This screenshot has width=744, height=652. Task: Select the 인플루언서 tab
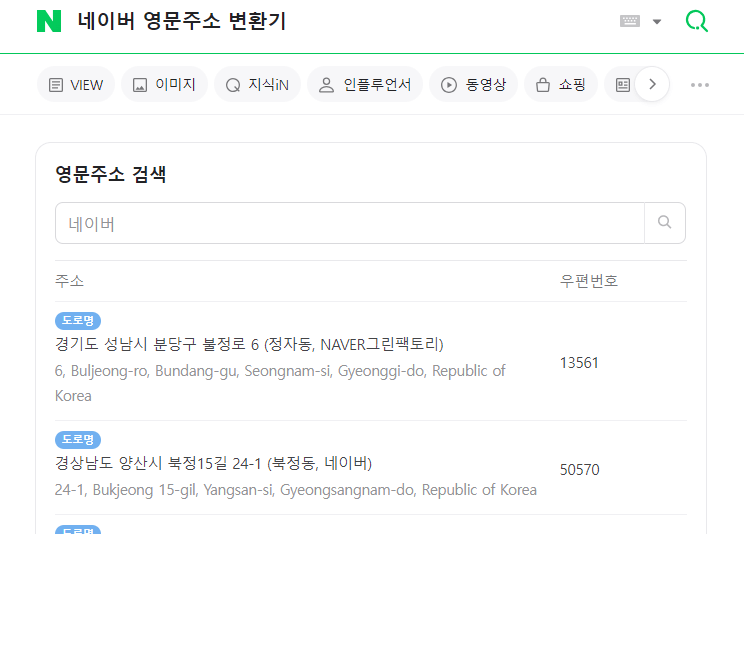tap(364, 85)
